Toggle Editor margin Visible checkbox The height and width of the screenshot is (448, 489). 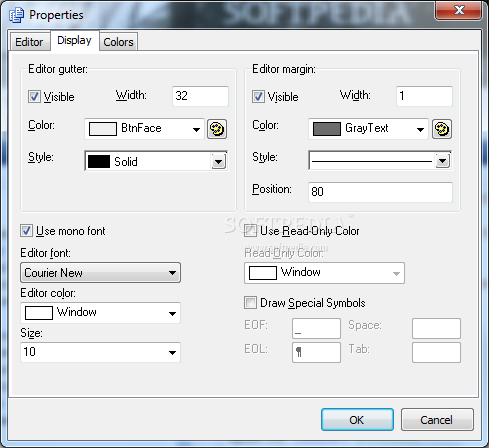point(258,97)
